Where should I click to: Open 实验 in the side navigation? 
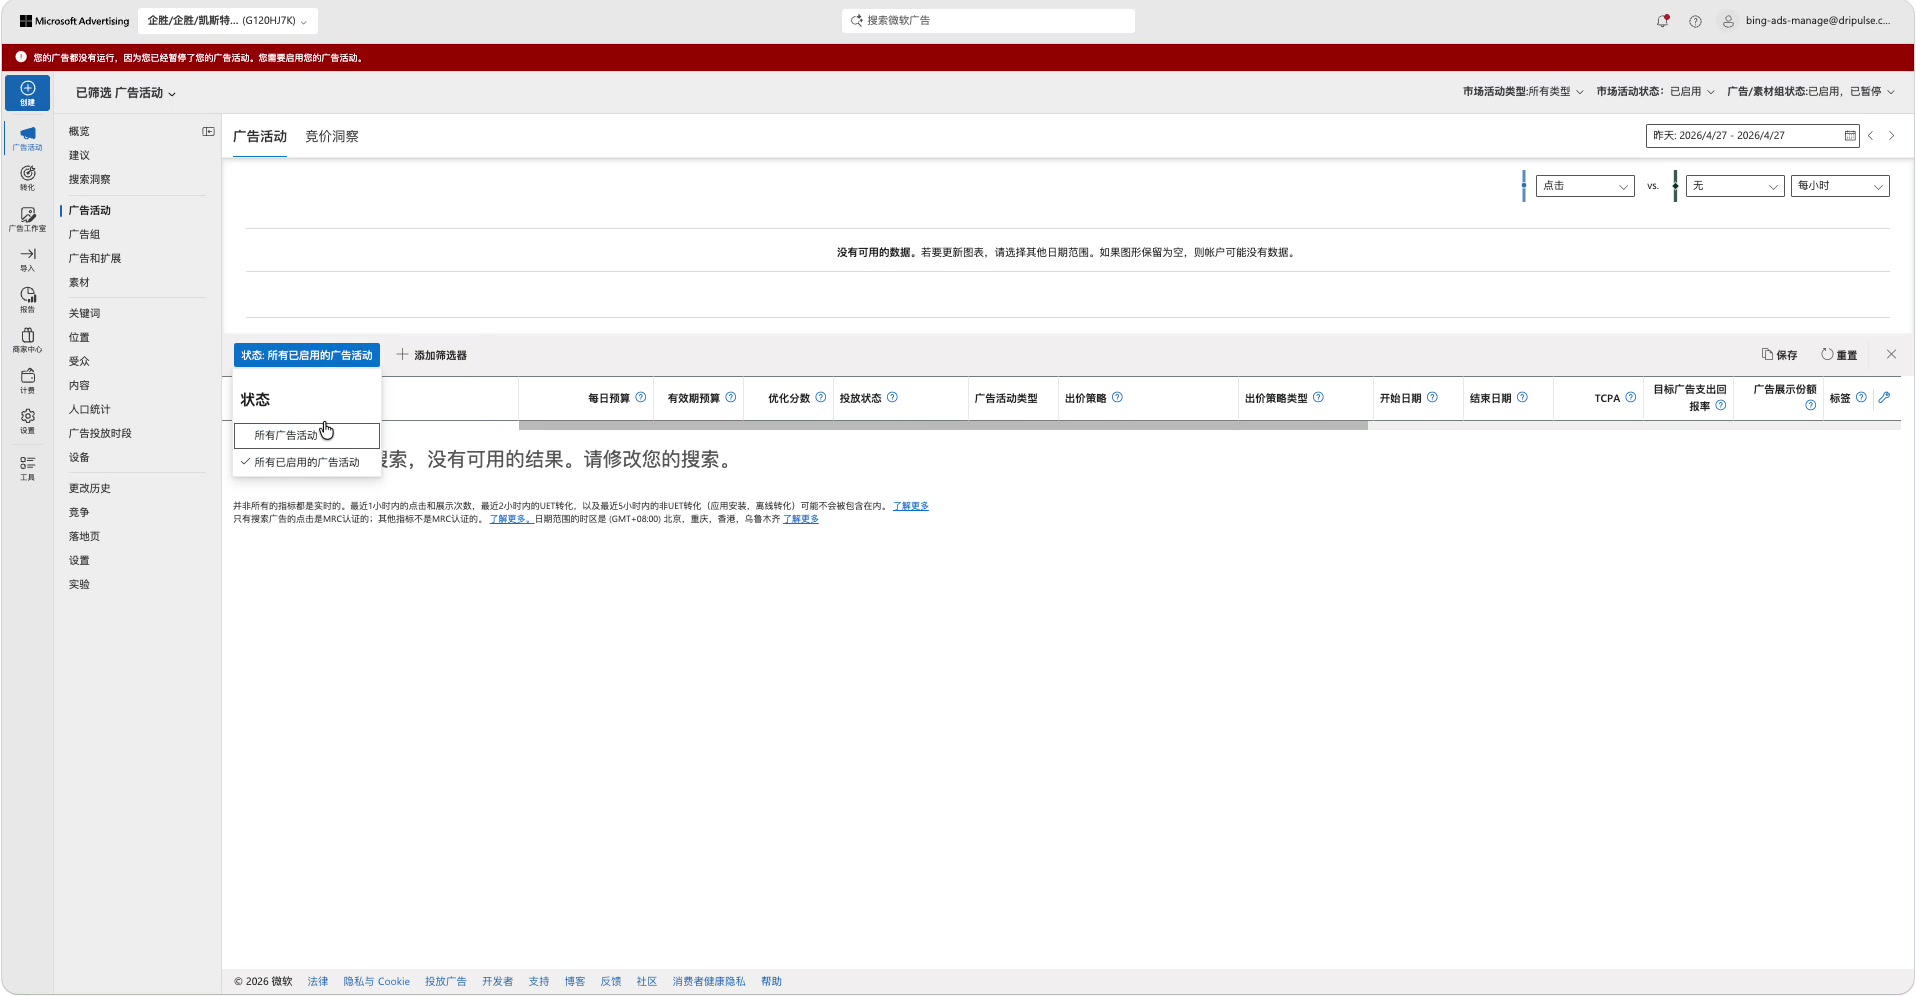coord(79,584)
